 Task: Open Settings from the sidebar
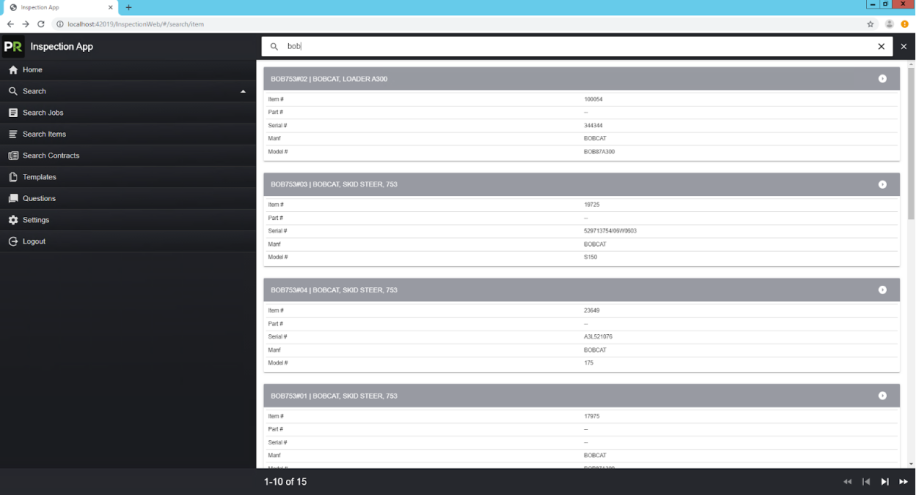click(36, 220)
